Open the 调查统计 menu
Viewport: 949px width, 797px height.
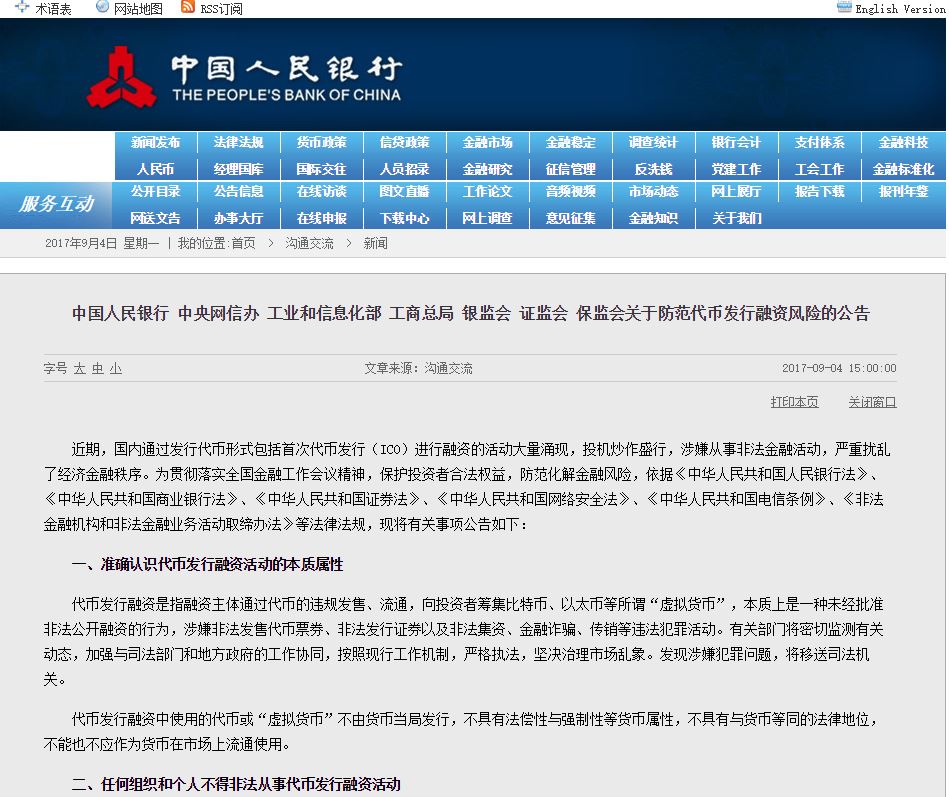tap(653, 142)
